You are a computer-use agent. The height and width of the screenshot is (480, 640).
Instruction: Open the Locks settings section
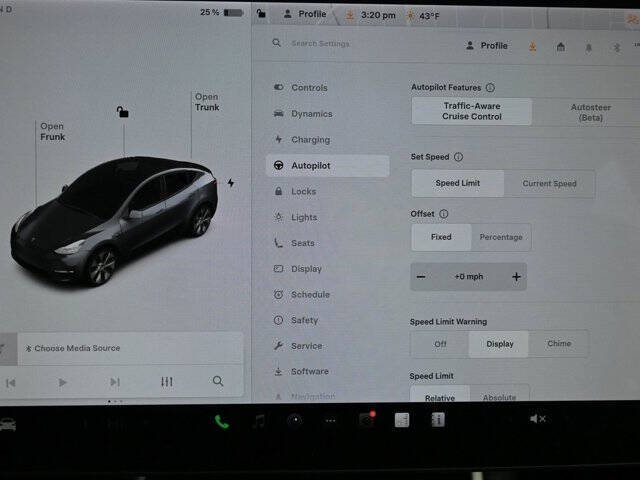tap(327, 191)
